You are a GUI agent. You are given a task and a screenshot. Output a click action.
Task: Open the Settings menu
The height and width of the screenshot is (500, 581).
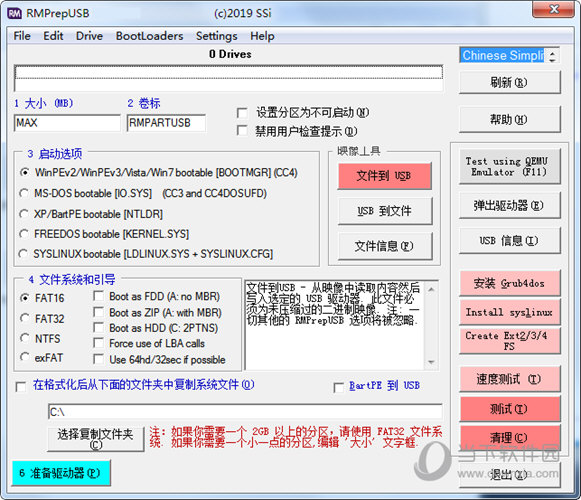216,36
